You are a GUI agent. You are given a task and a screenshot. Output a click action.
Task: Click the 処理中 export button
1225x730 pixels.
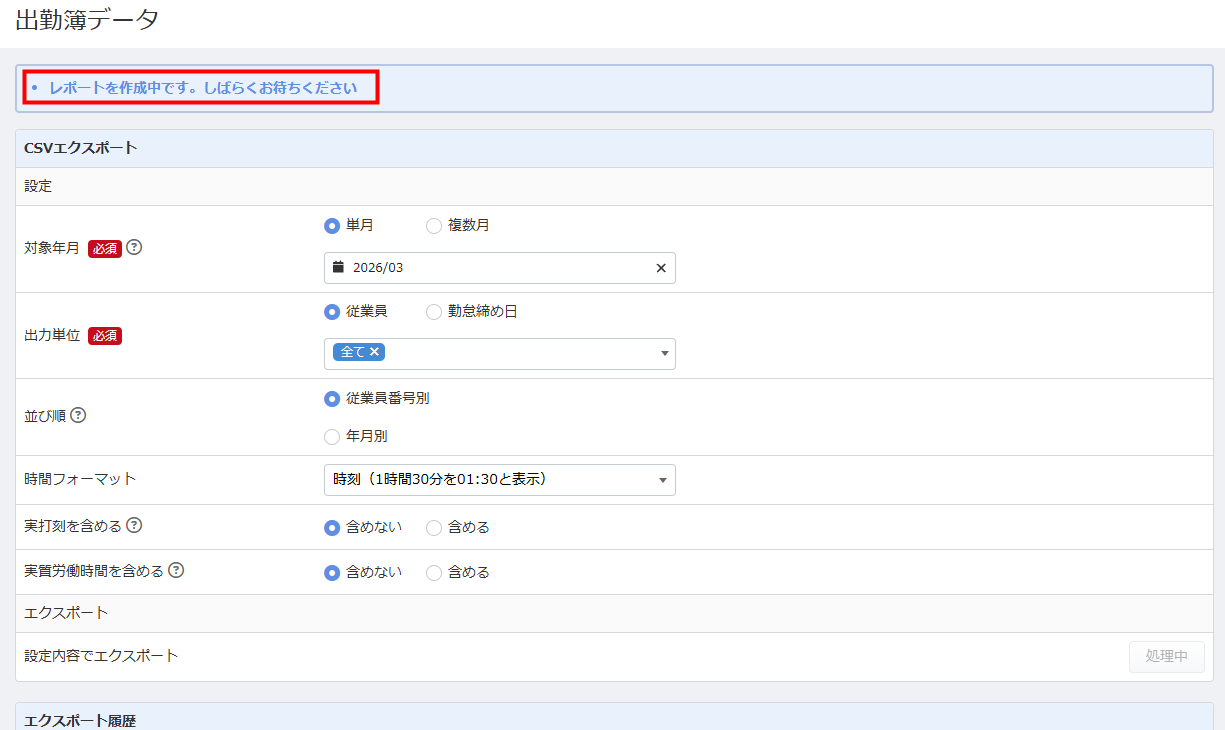pyautogui.click(x=1167, y=657)
